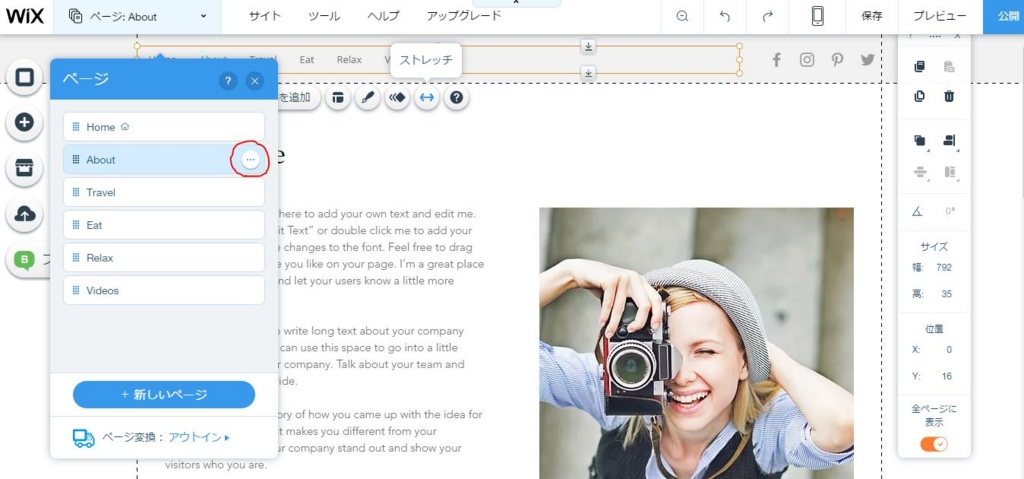The height and width of the screenshot is (479, 1024).
Task: Click the Instagram social icon
Action: pos(807,60)
